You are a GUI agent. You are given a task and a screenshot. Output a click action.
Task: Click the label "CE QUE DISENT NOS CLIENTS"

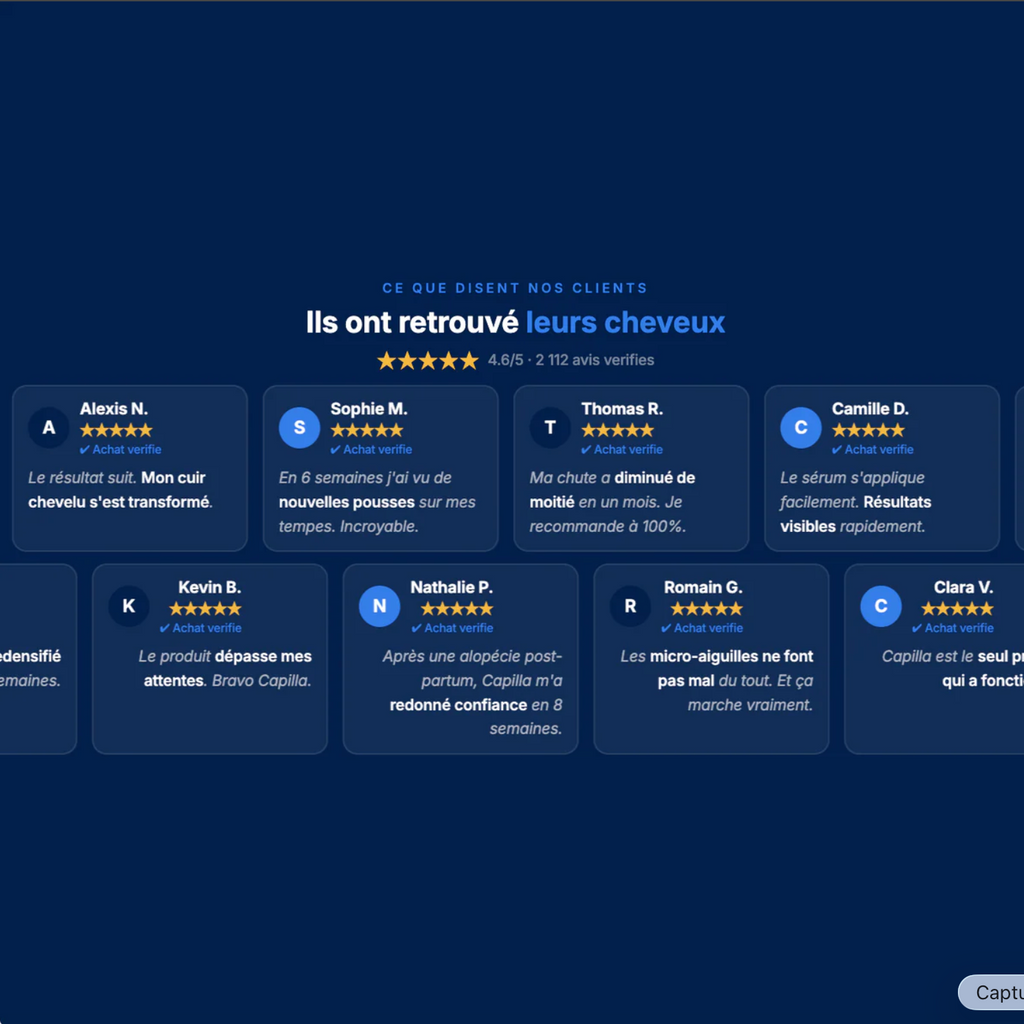515,288
